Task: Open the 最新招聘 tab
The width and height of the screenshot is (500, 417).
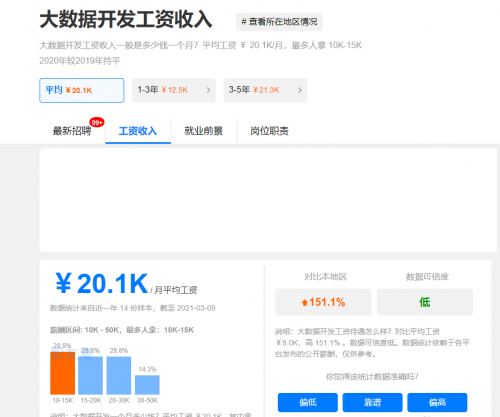Action: (72, 131)
